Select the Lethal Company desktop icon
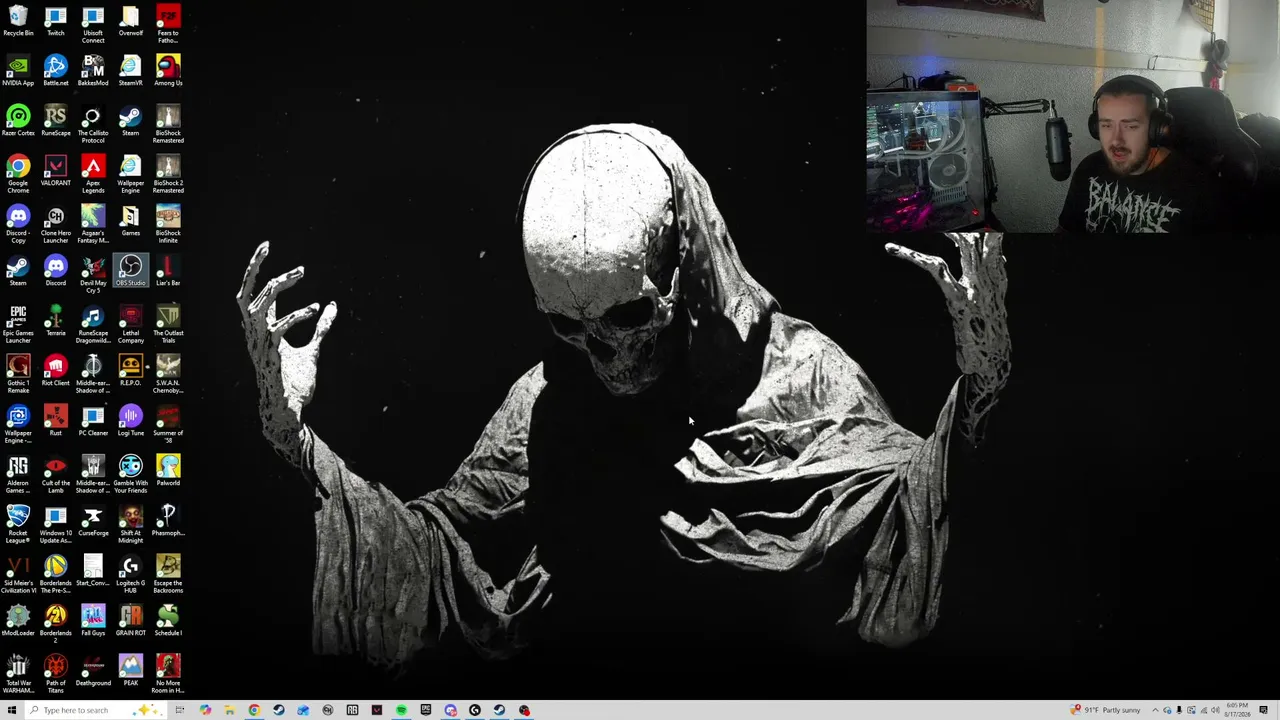This screenshot has height=720, width=1280. [130, 325]
